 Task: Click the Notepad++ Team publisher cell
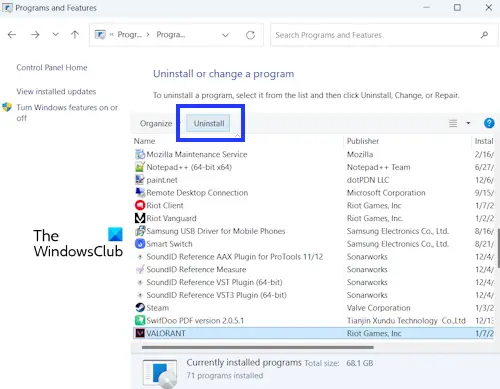tap(378, 167)
